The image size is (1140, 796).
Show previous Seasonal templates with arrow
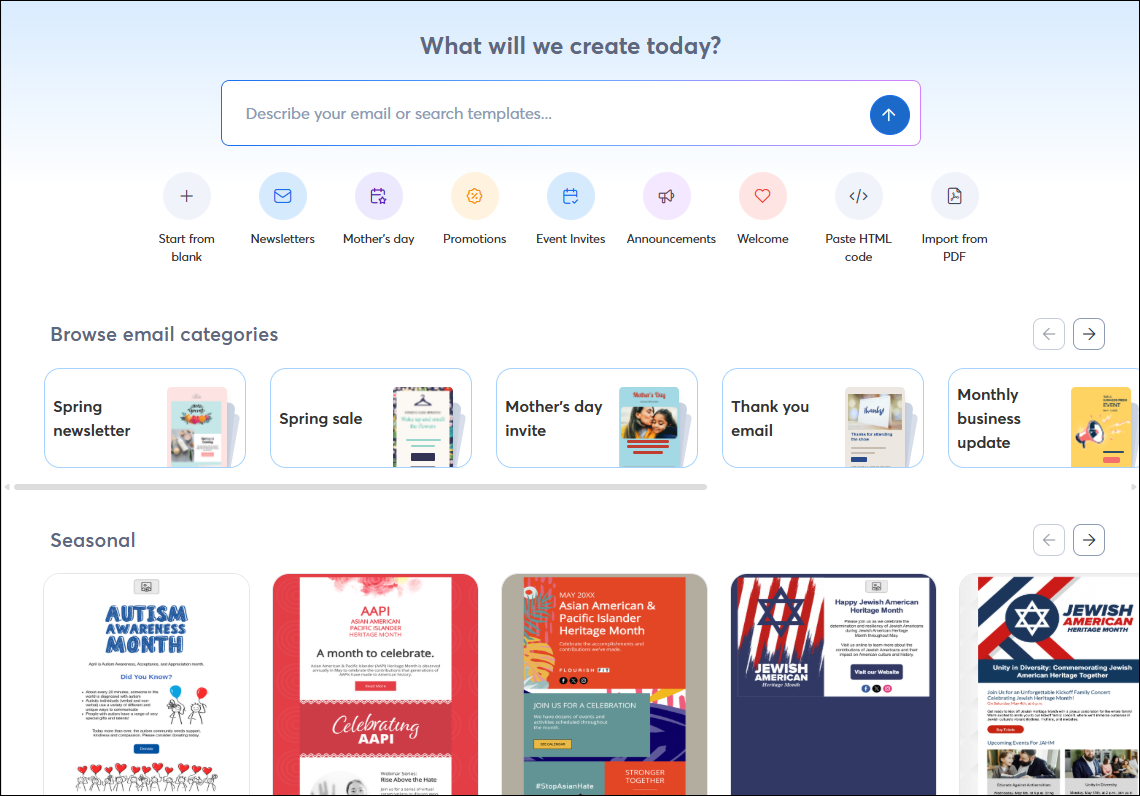coord(1049,540)
